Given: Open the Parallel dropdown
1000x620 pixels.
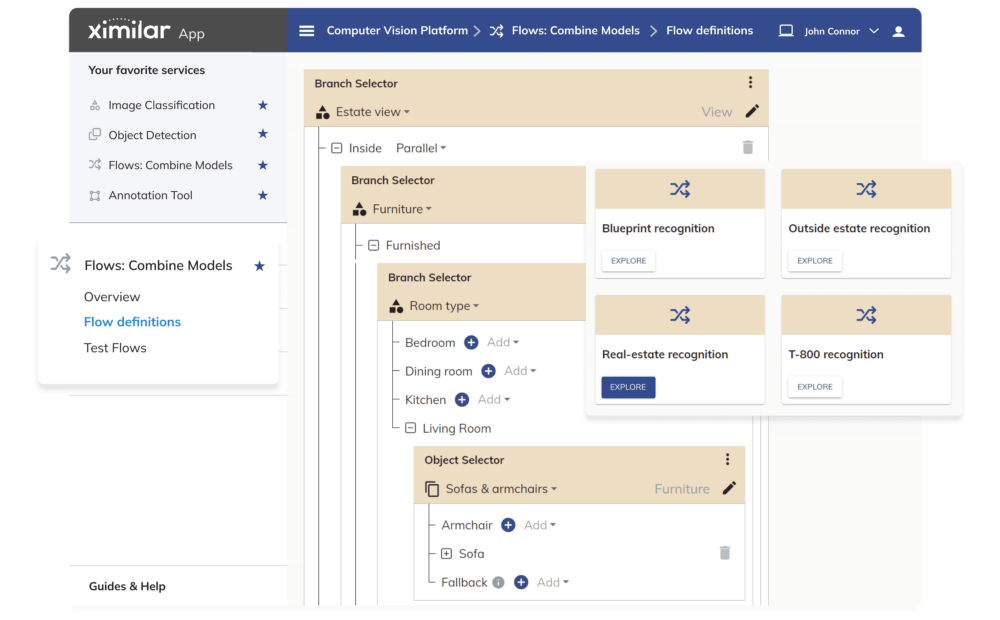Looking at the screenshot, I should [421, 148].
